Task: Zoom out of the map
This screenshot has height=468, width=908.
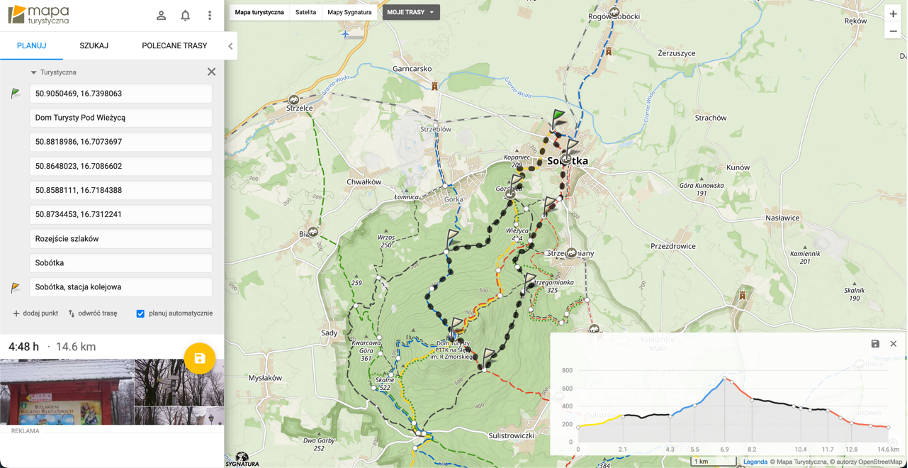Action: [892, 31]
